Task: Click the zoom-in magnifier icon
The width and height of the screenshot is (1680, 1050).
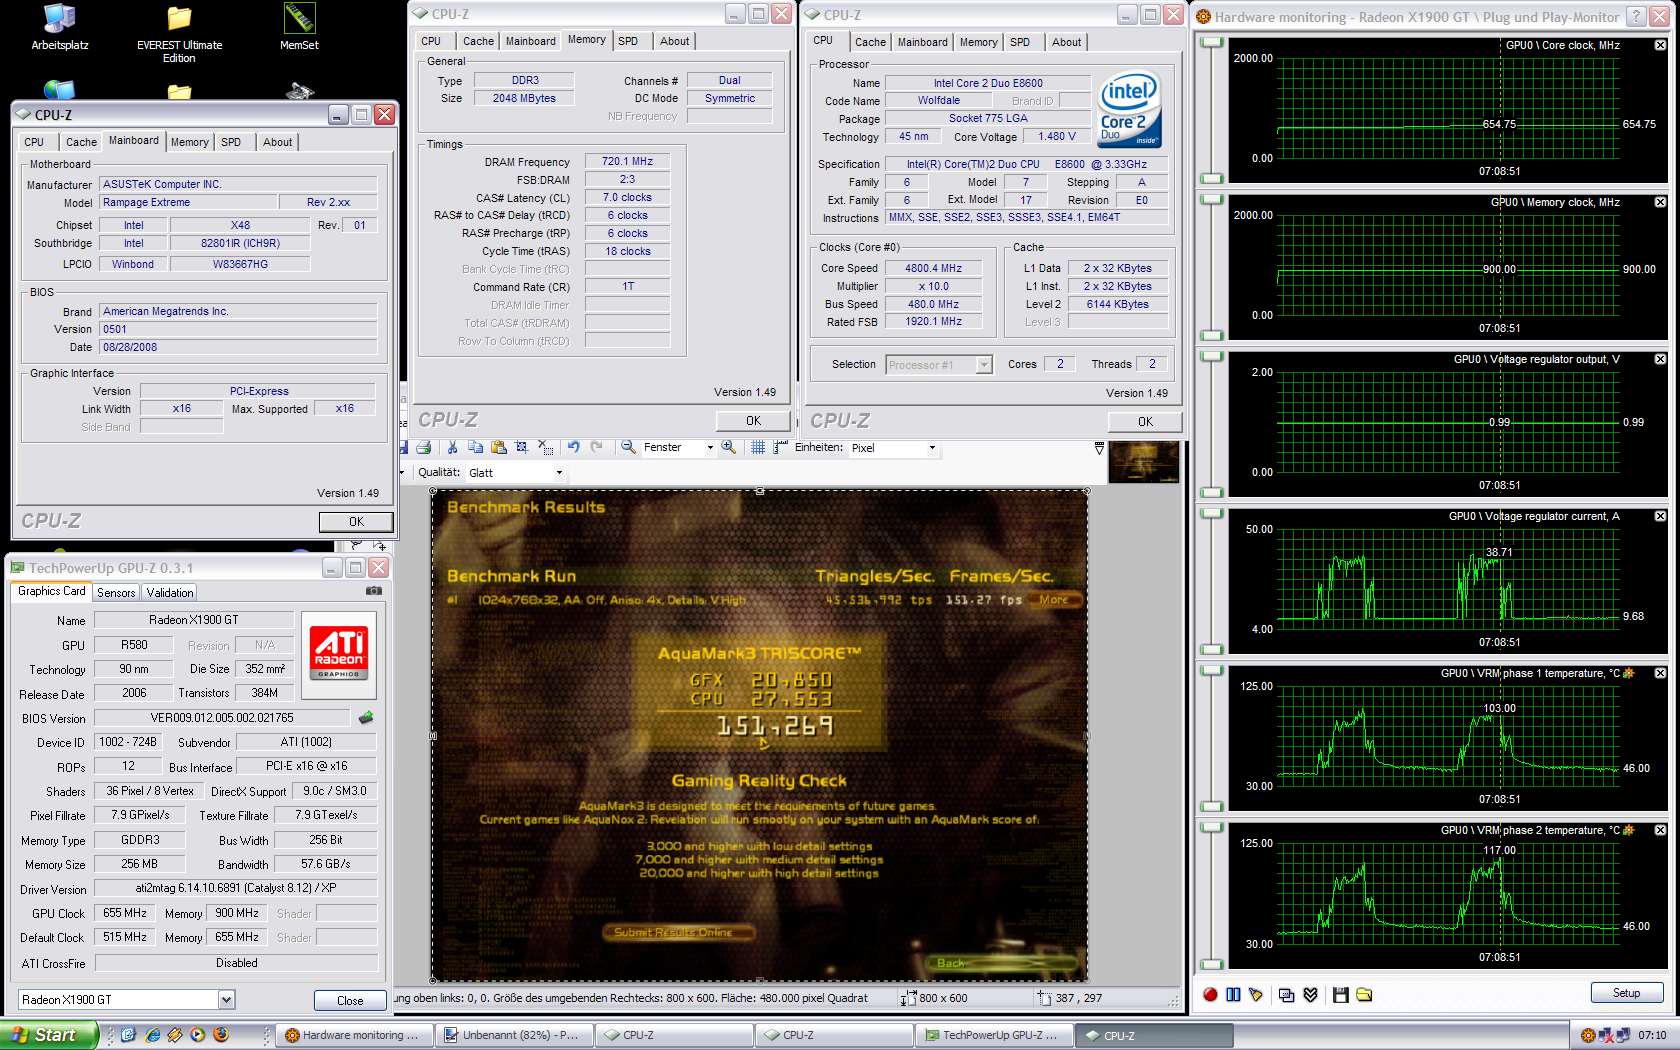Action: 729,447
